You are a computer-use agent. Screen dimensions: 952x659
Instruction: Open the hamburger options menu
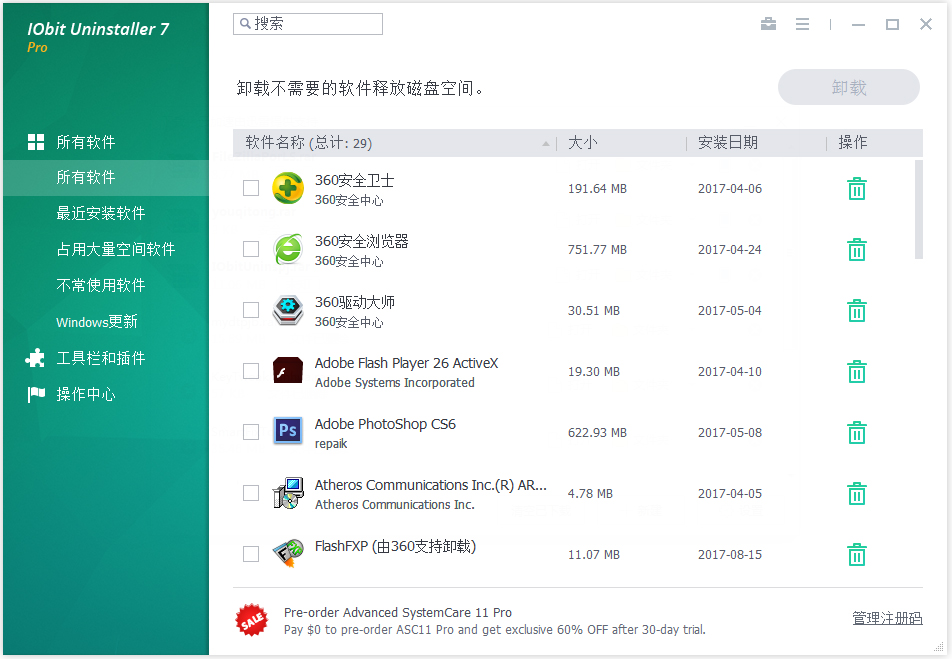[x=803, y=24]
